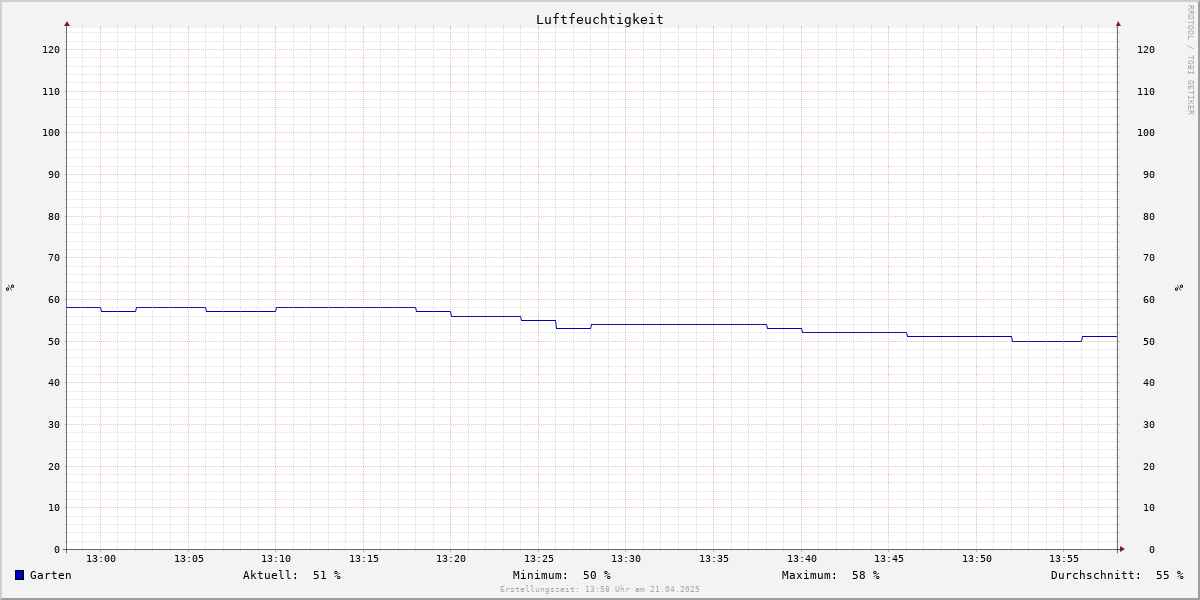Select the Durchschnitt: 55 % value
This screenshot has width=1200, height=600.
(1117, 575)
